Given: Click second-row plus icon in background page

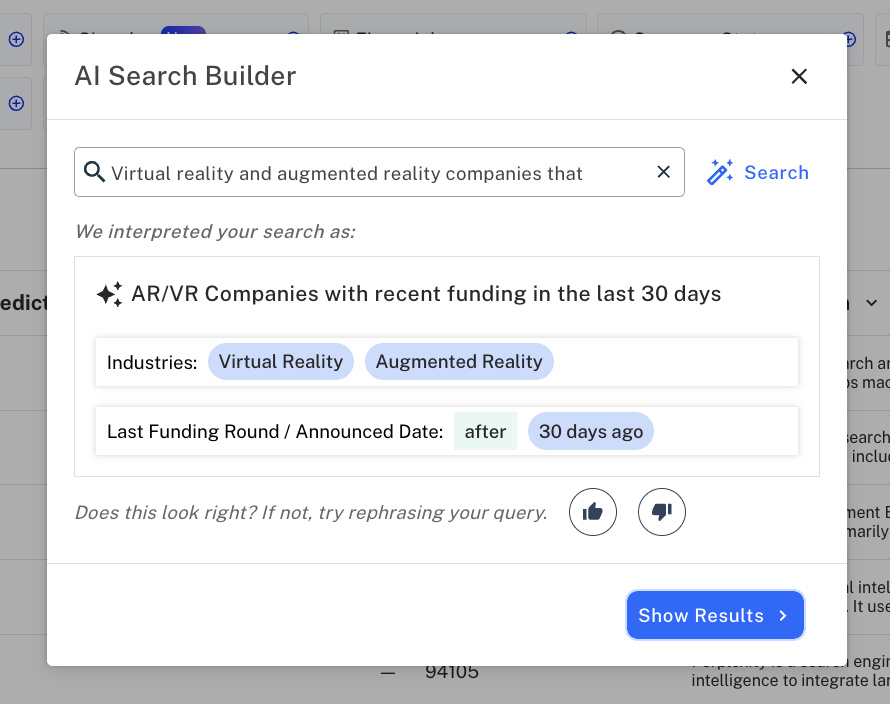Looking at the screenshot, I should (16, 103).
